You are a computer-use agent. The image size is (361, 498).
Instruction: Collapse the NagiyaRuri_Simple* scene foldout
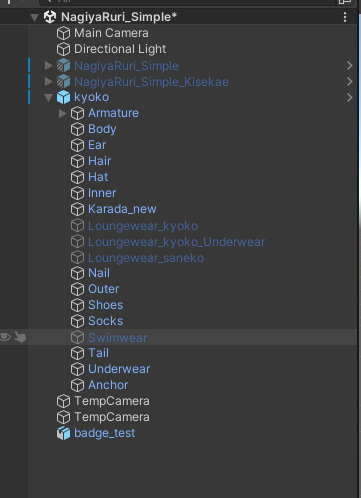point(34,17)
